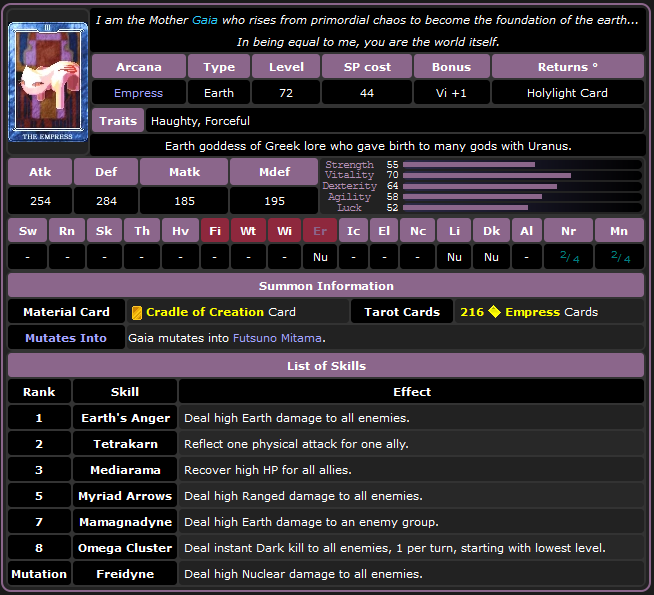Image resolution: width=654 pixels, height=595 pixels.
Task: Follow the Futsuno Mitama mutation link
Action: pyautogui.click(x=278, y=338)
